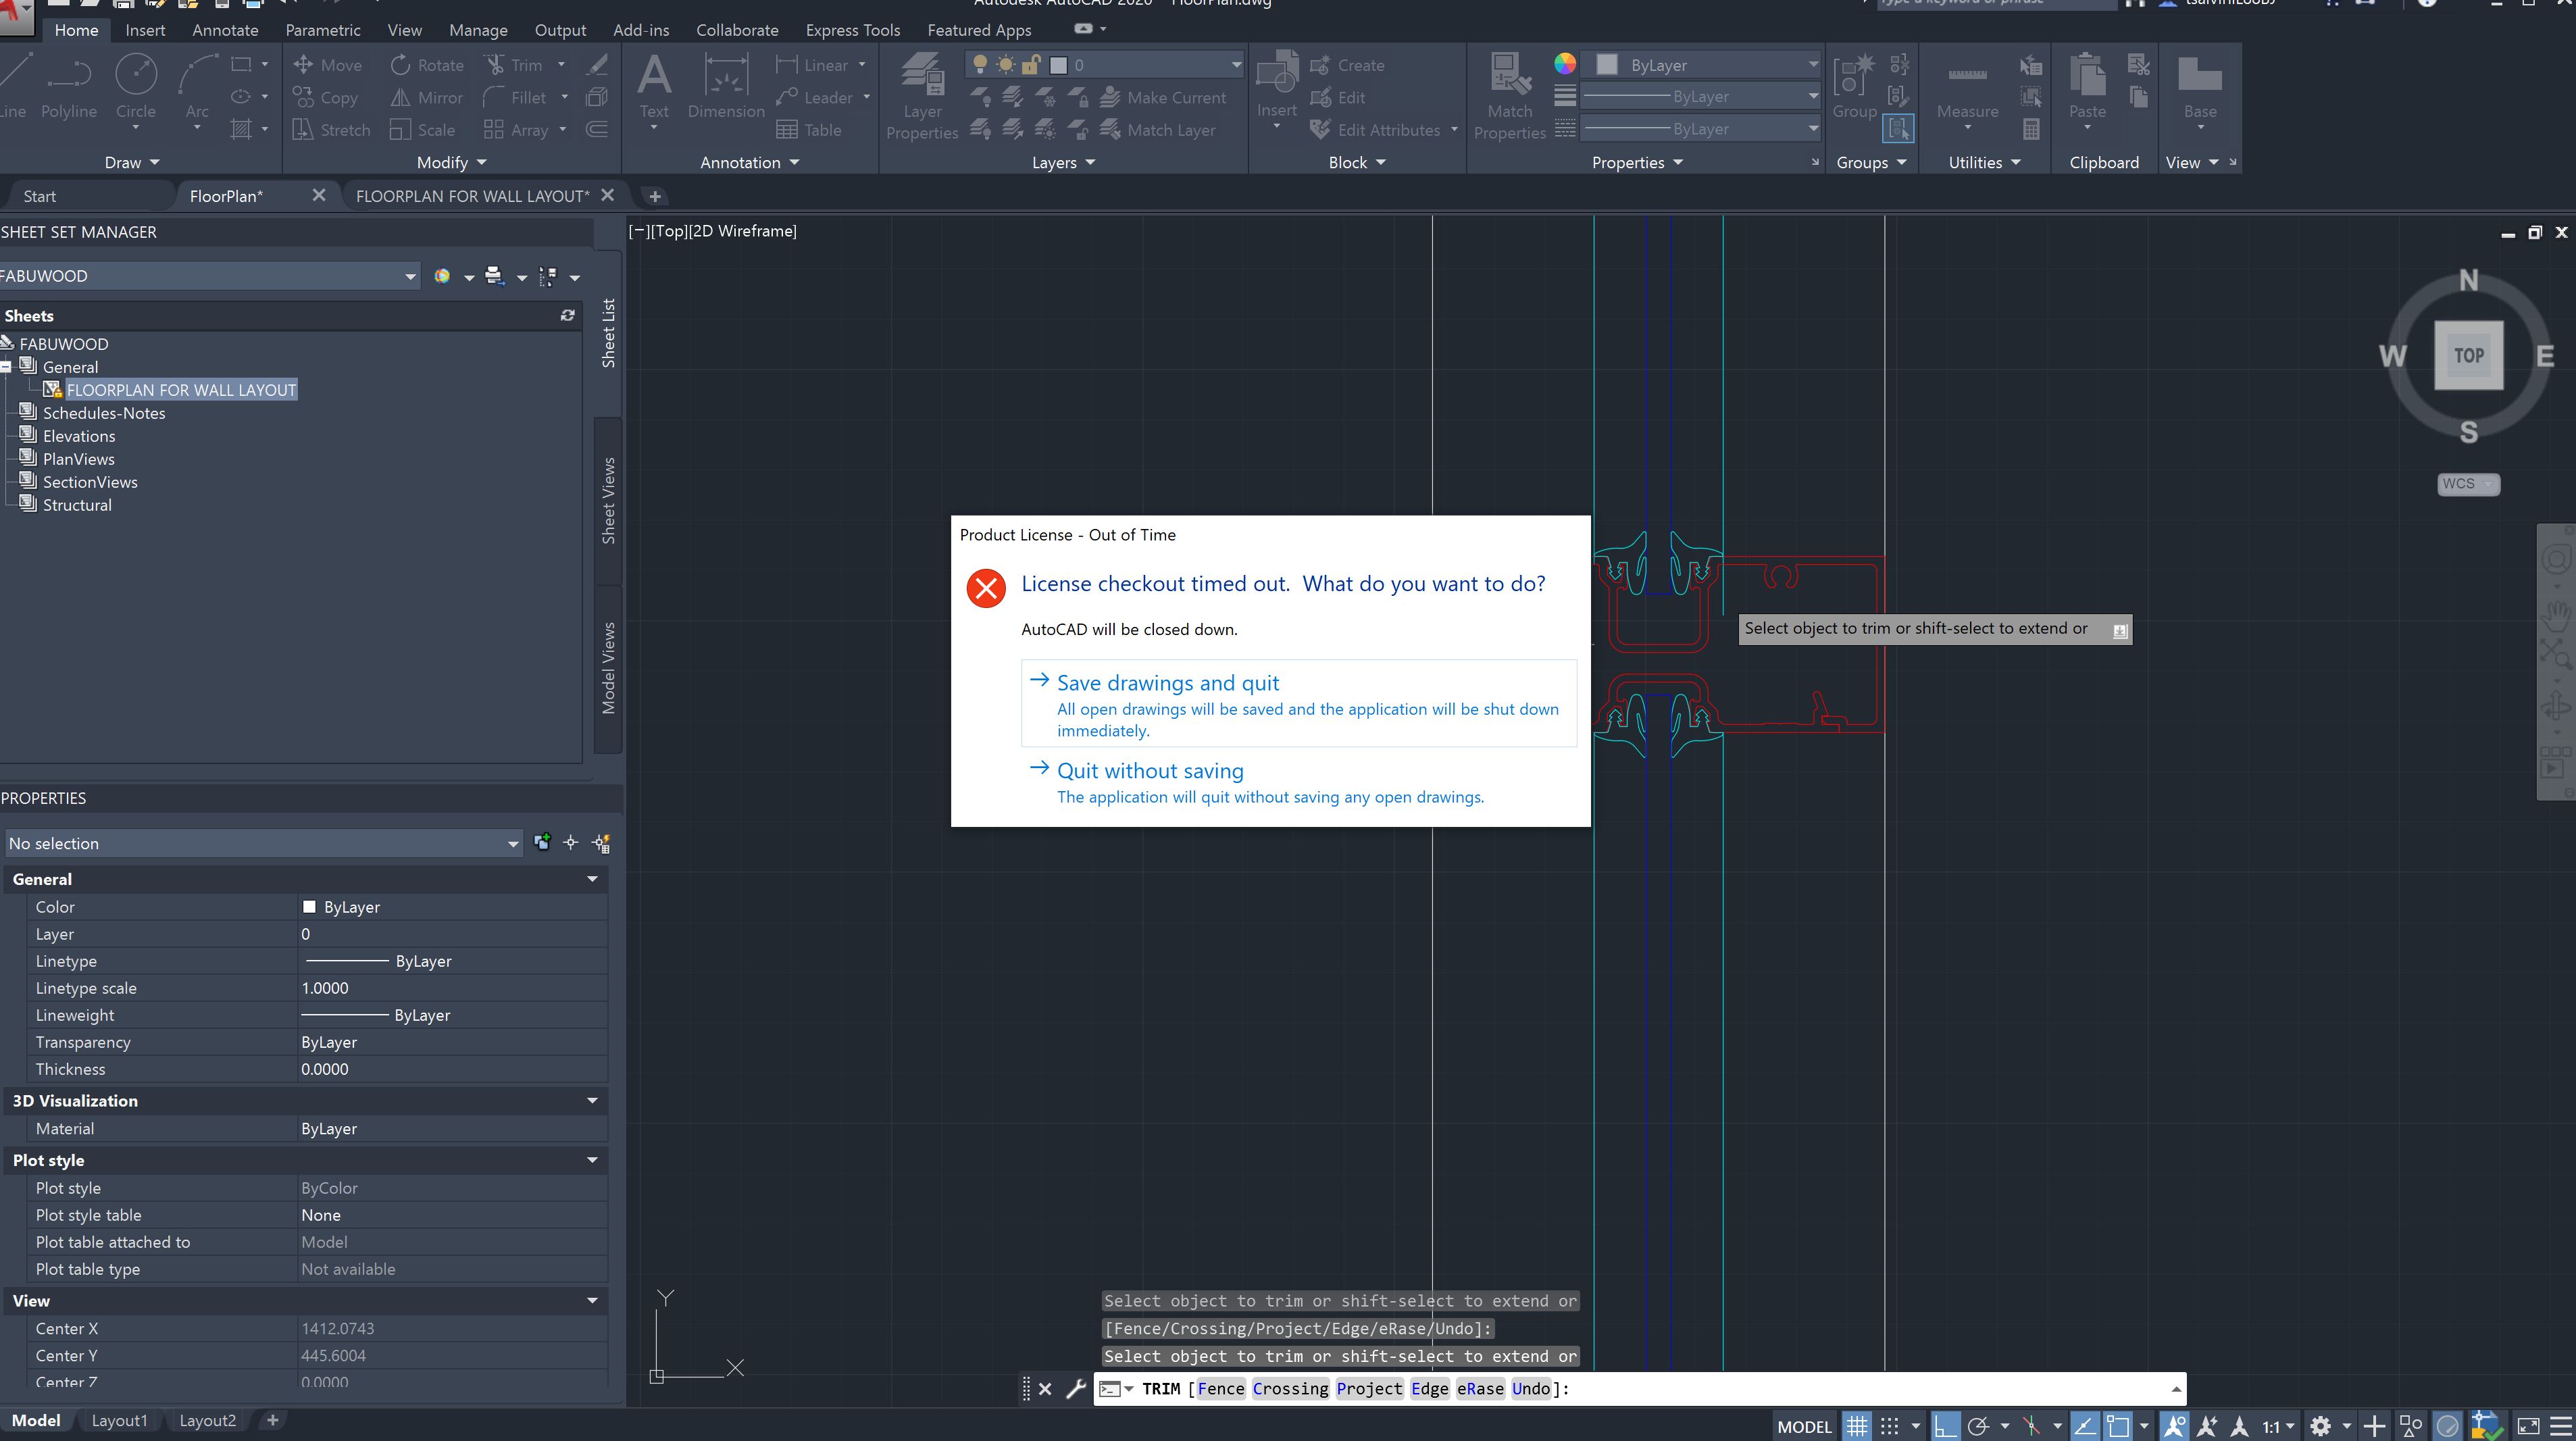Toggle drawing grid display in status bar
The height and width of the screenshot is (1441, 2576).
coord(1857,1426)
